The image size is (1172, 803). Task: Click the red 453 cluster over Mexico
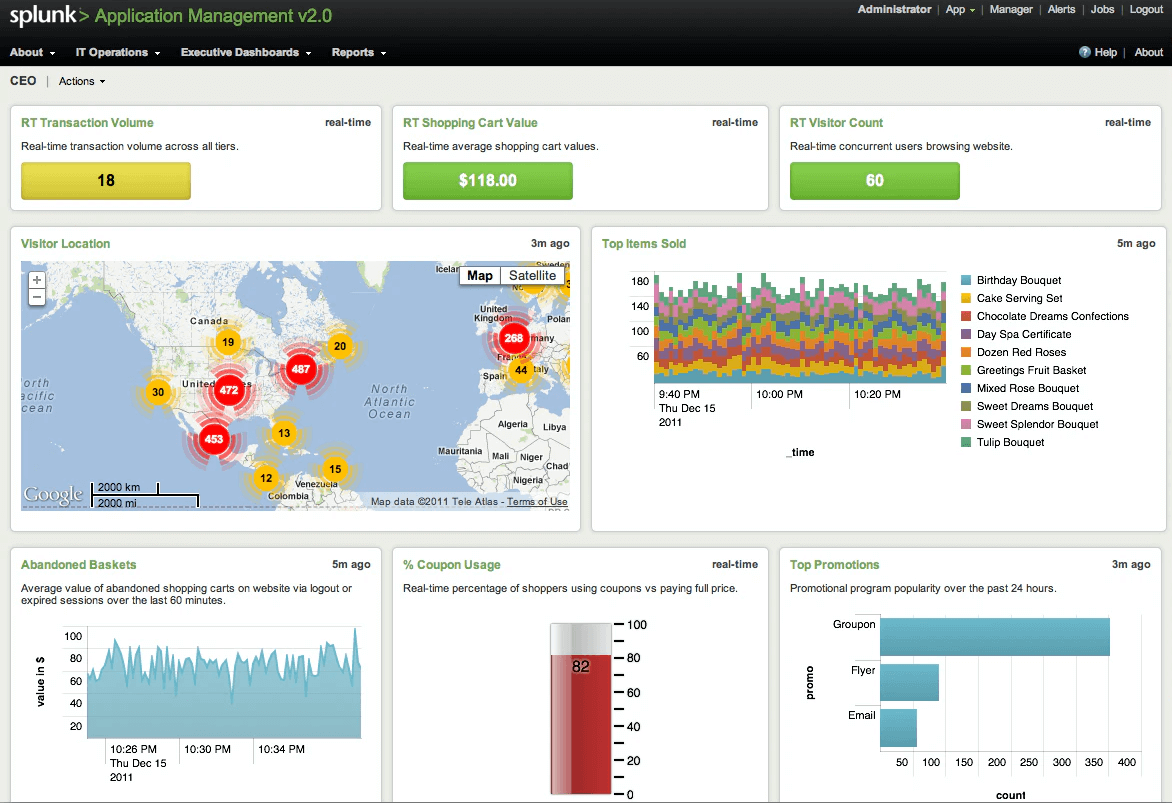pyautogui.click(x=213, y=439)
